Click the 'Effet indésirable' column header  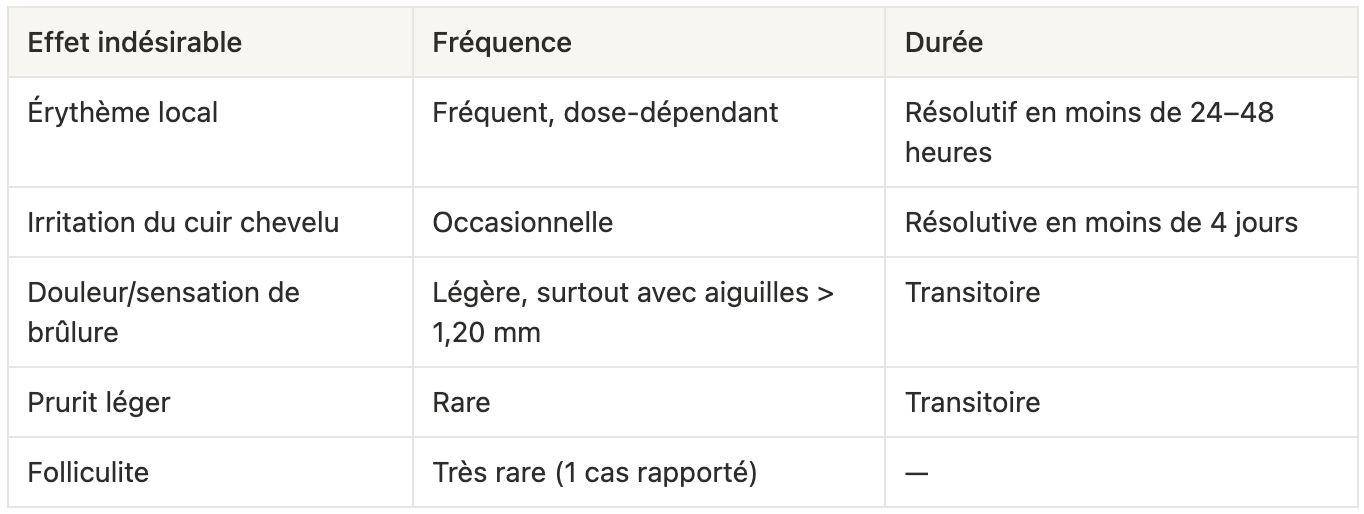pos(210,43)
